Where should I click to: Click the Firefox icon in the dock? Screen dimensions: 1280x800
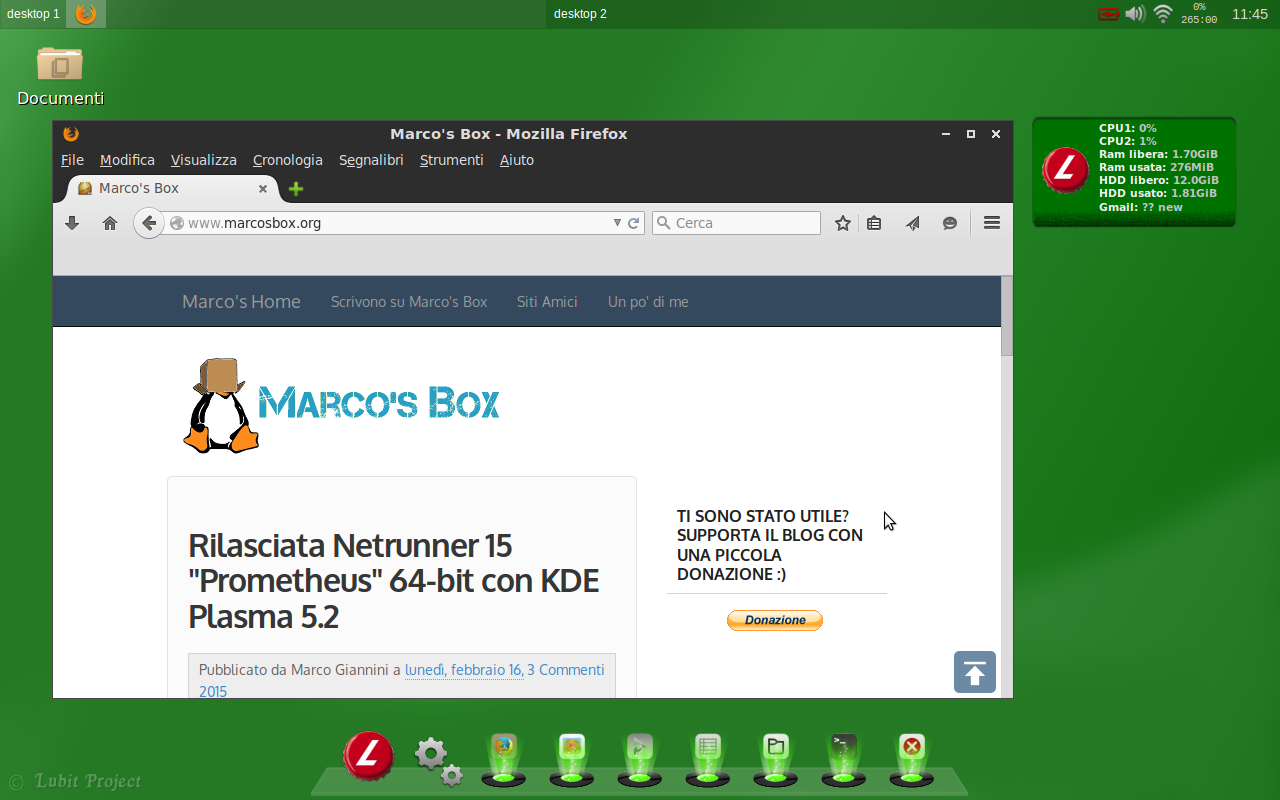point(503,745)
